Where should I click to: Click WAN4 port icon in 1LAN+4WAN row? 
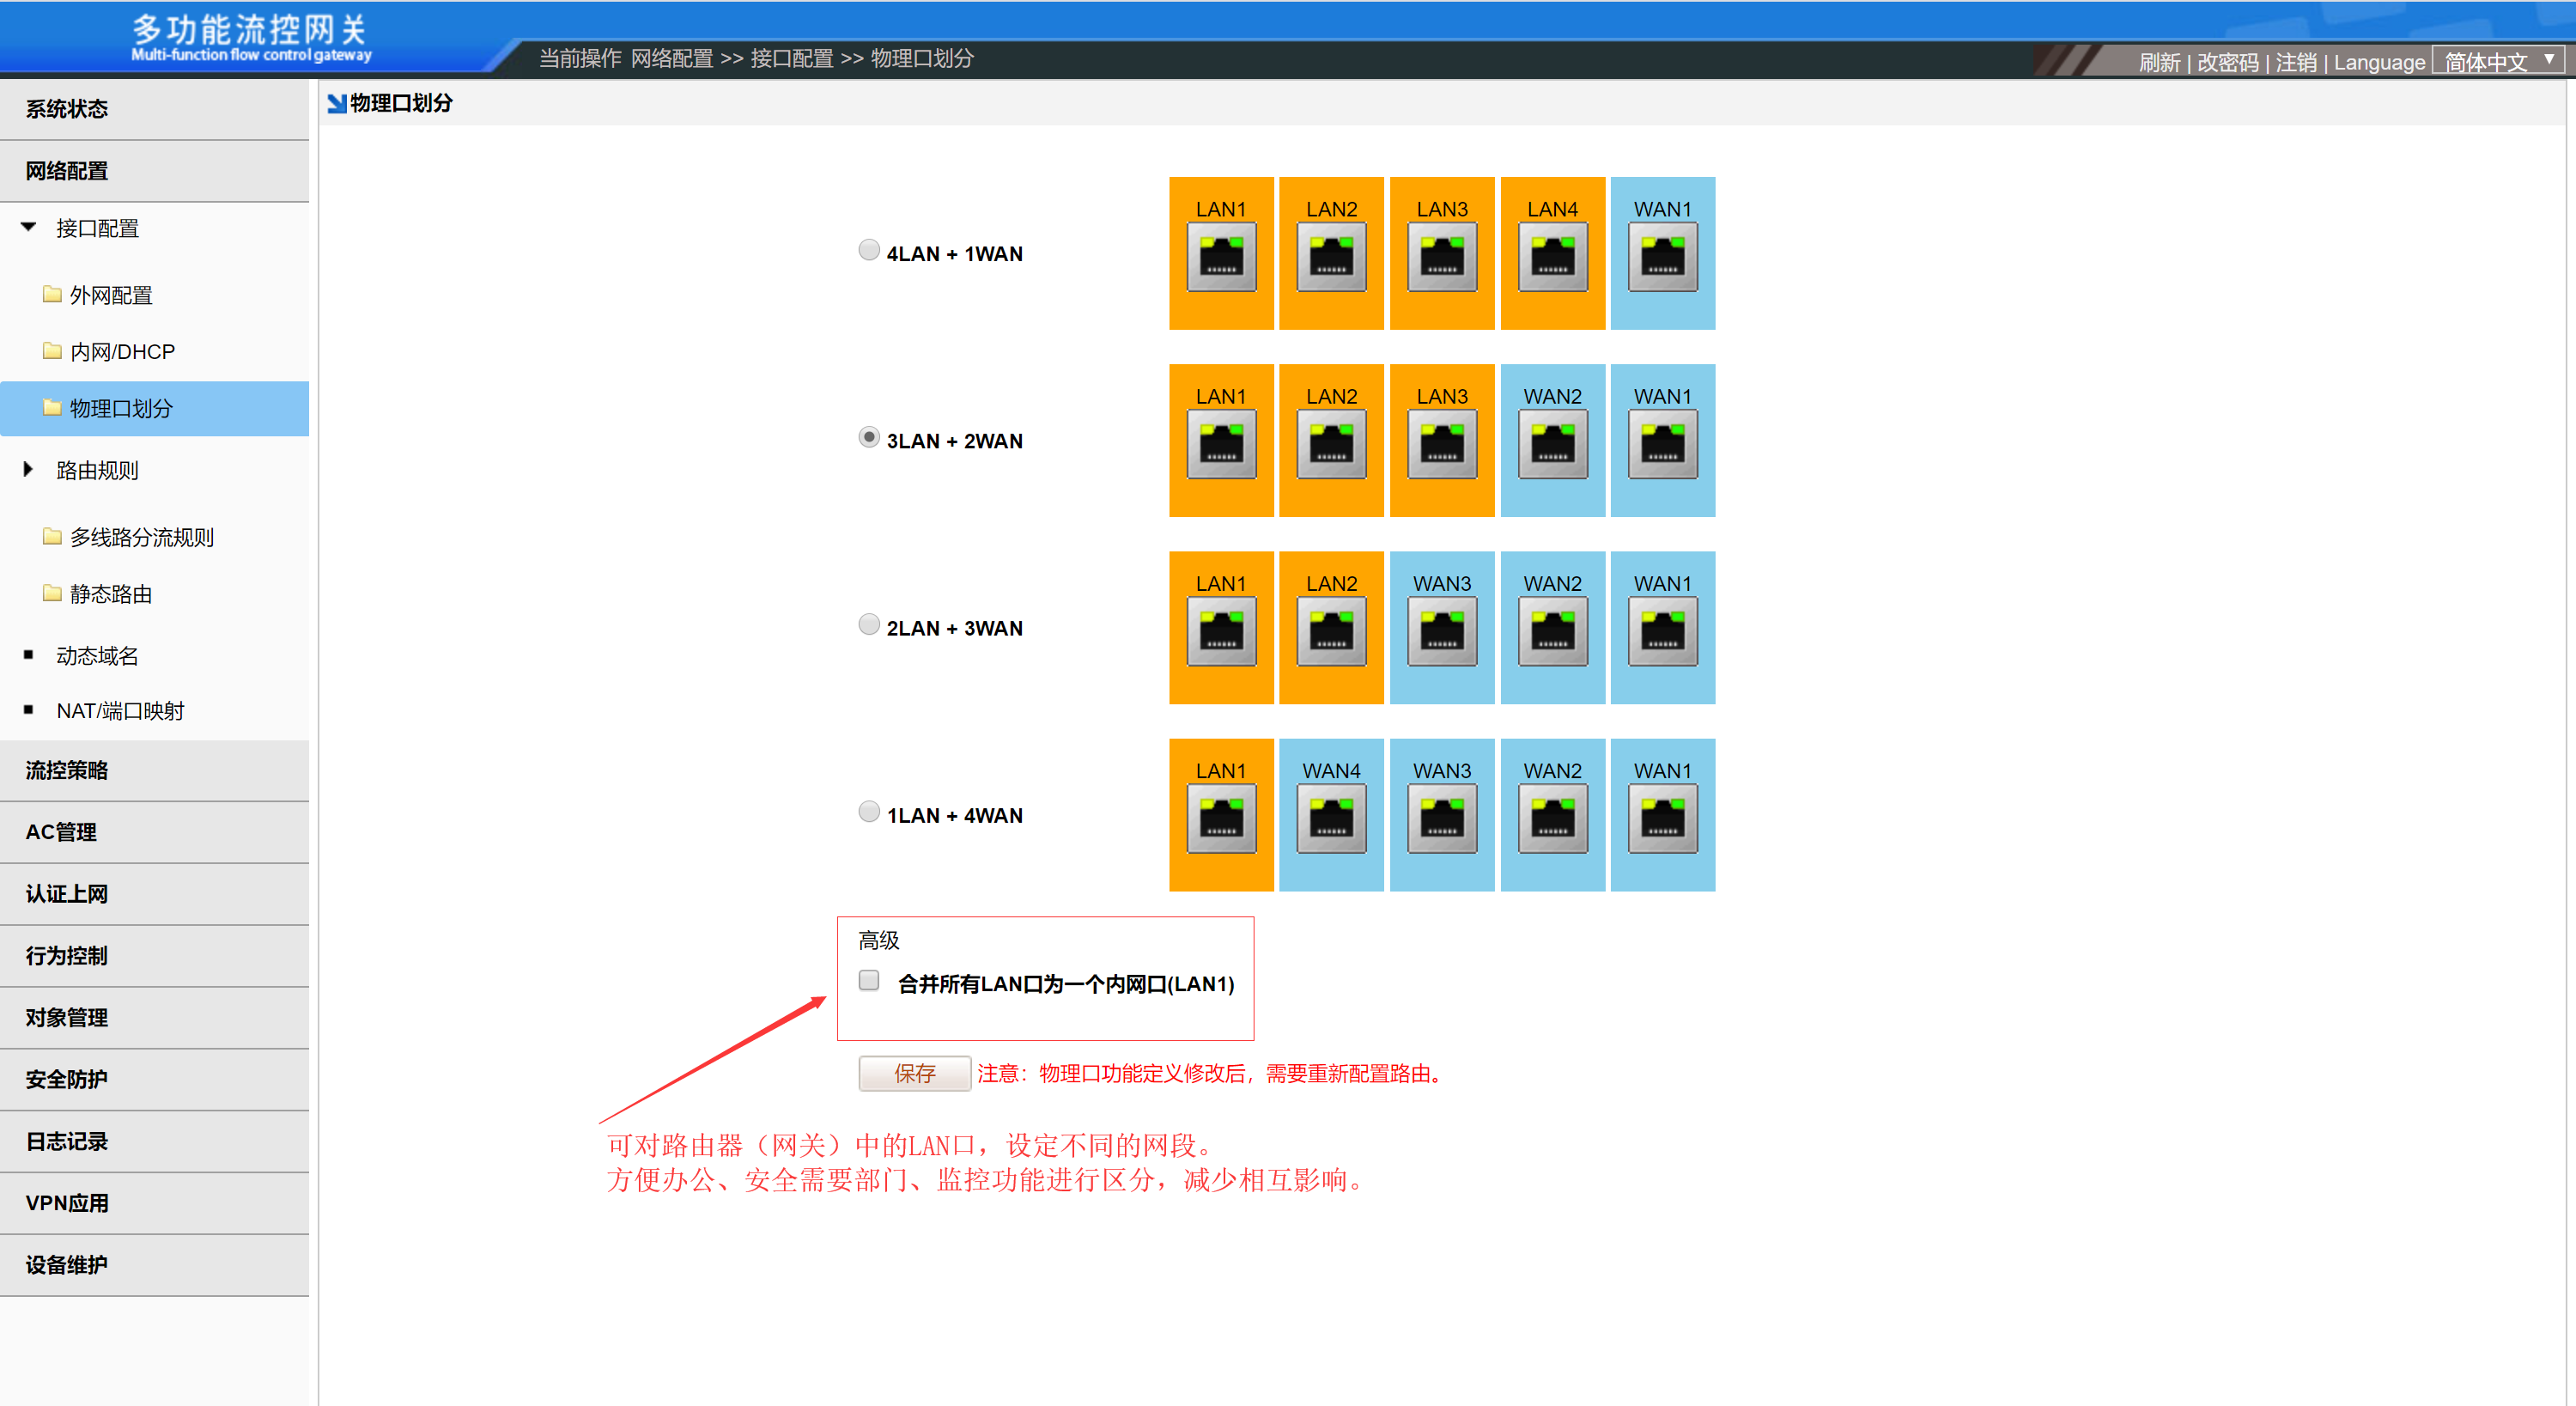point(1331,818)
